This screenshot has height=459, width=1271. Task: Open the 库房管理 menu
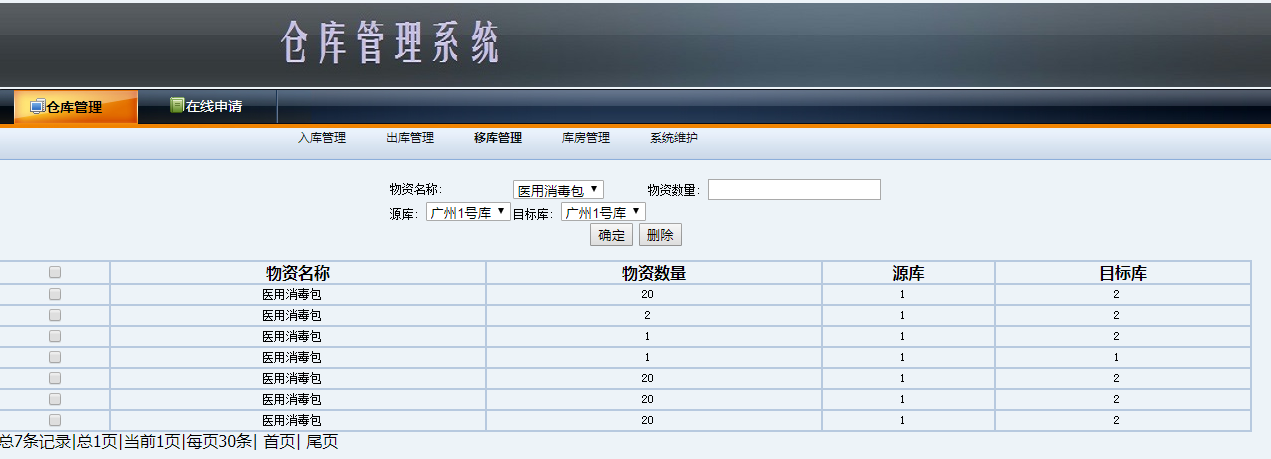tap(586, 138)
